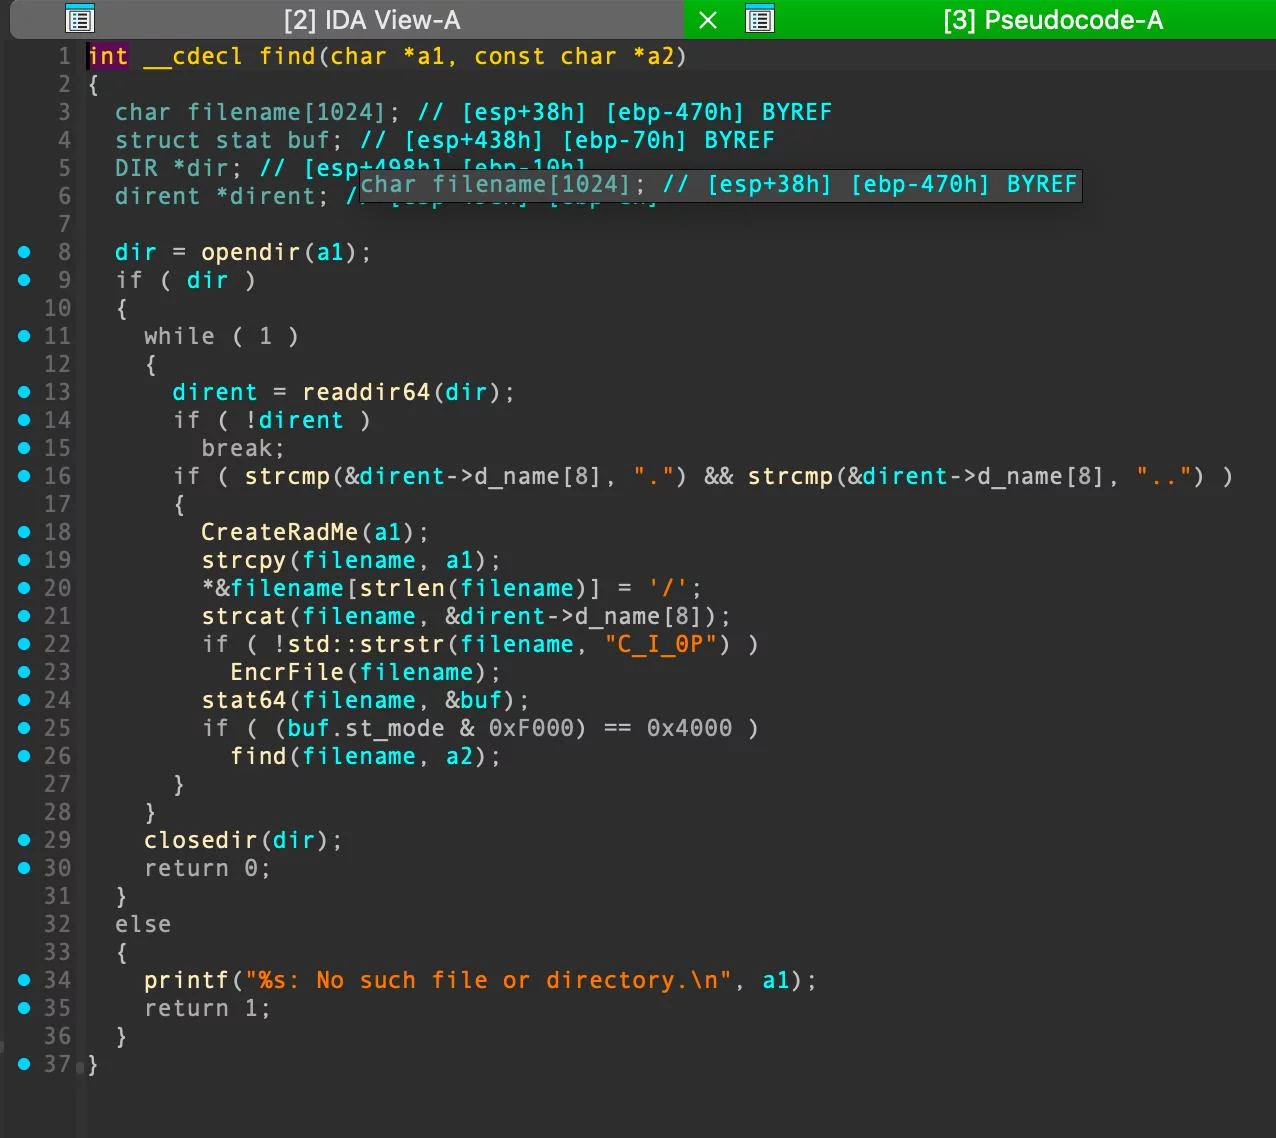This screenshot has width=1276, height=1138.
Task: Click the EncrFile function name
Action: click(287, 672)
